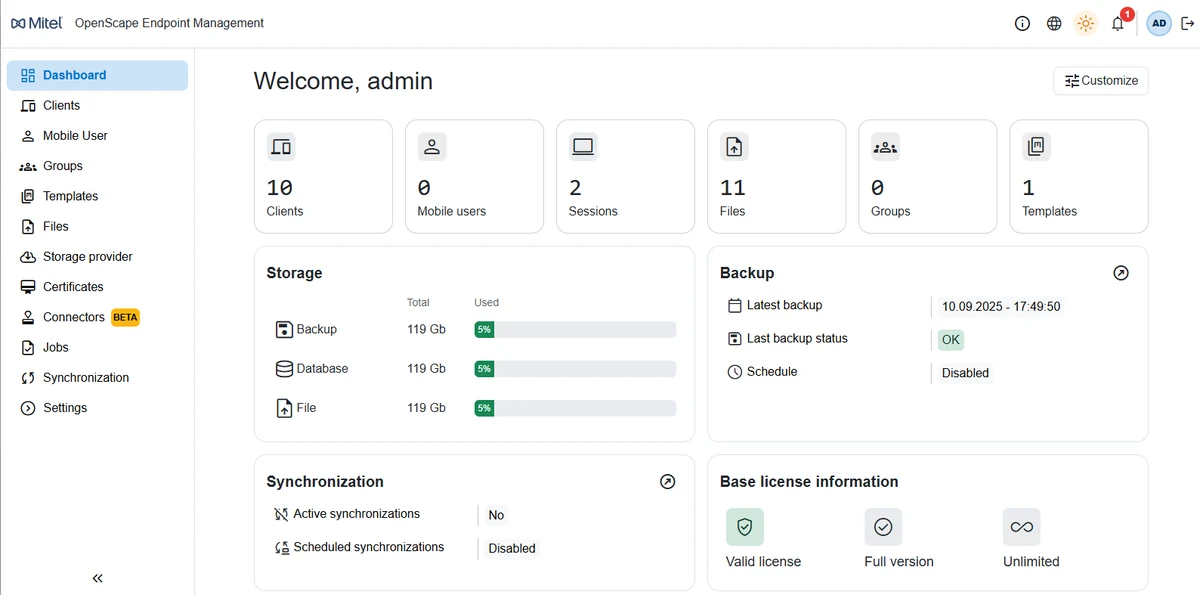Open Files in the sidebar

(x=97, y=226)
